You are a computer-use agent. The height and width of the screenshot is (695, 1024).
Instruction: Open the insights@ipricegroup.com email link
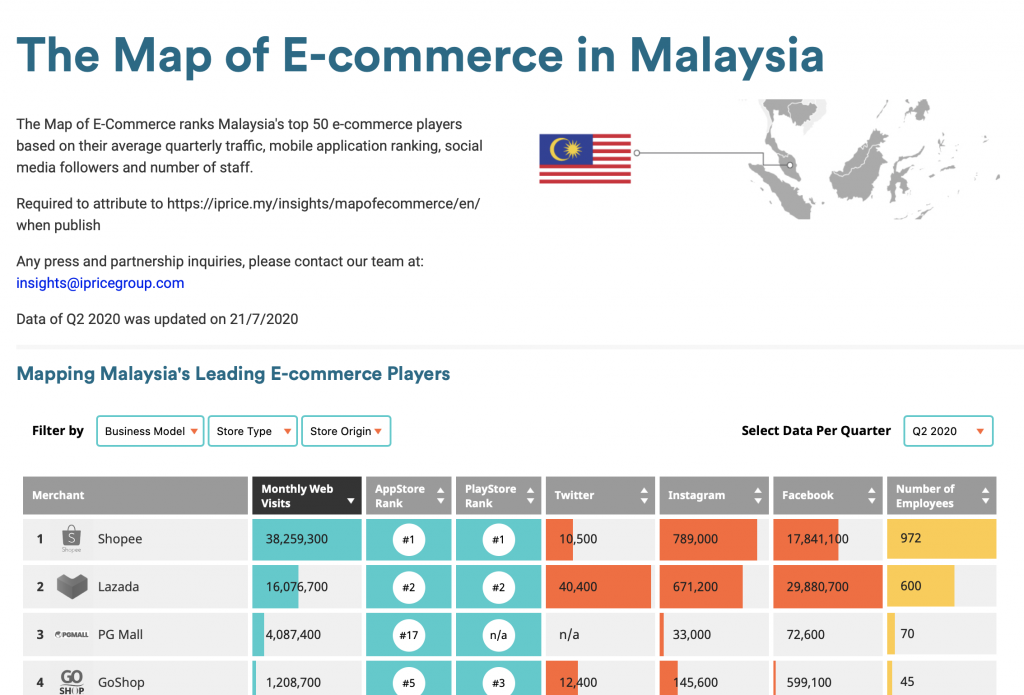point(100,283)
